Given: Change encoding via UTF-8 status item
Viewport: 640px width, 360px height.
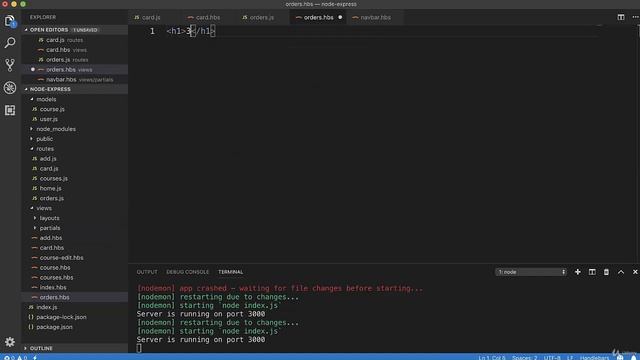Looking at the screenshot, I should pyautogui.click(x=552, y=358).
